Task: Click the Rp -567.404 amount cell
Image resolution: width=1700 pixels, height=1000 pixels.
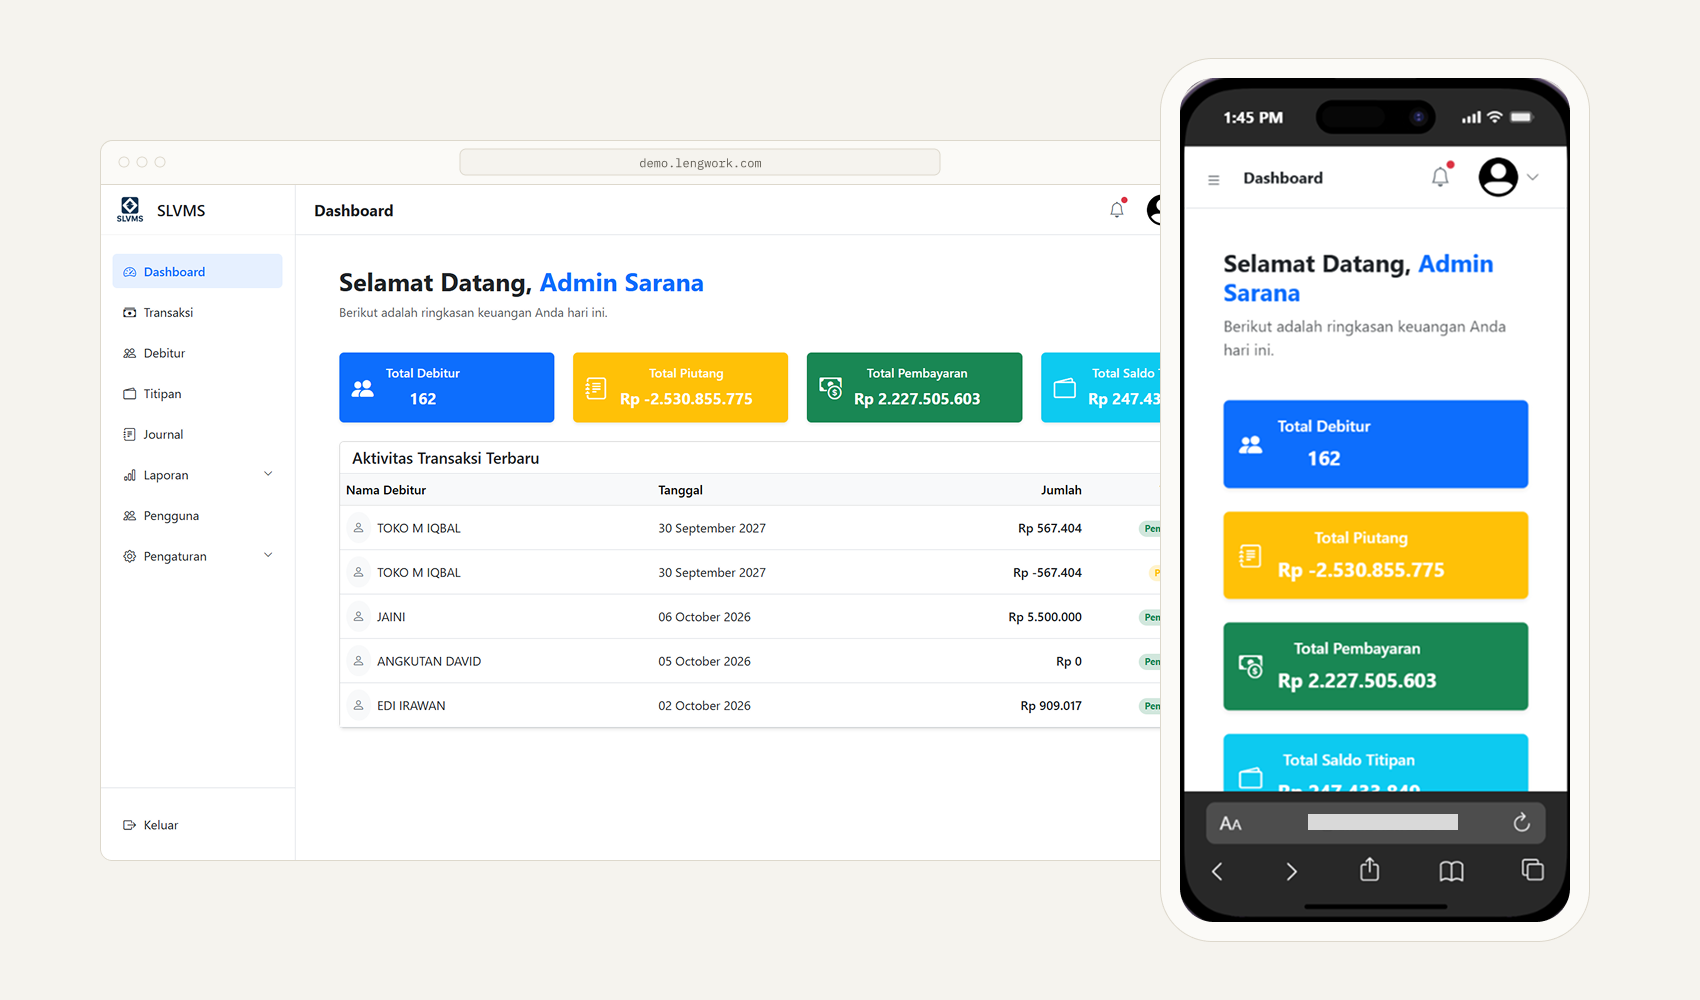Action: pyautogui.click(x=1047, y=573)
